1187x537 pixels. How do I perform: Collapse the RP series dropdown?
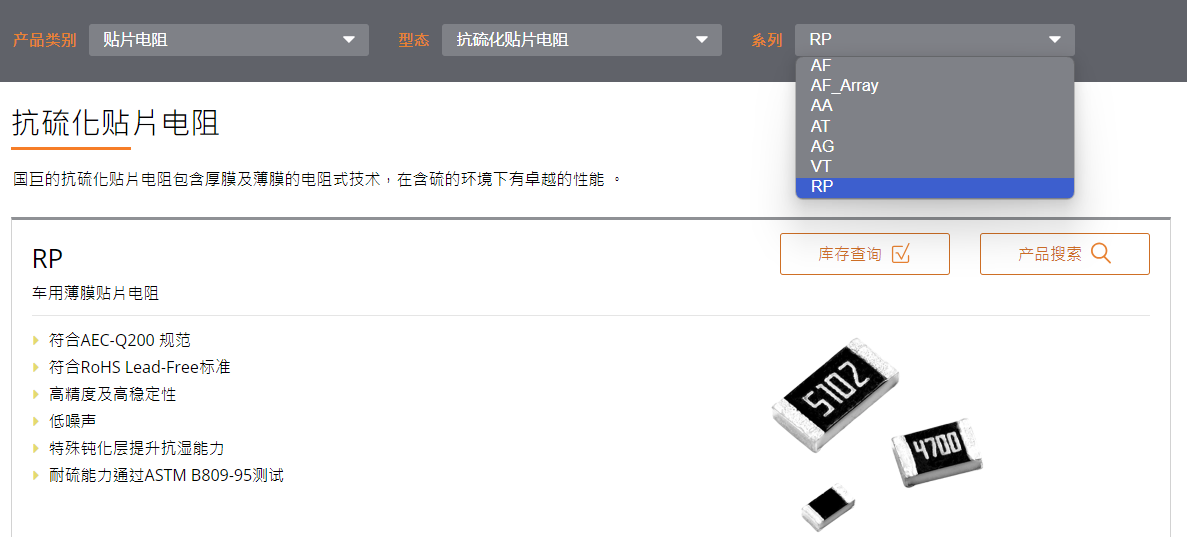coord(935,40)
